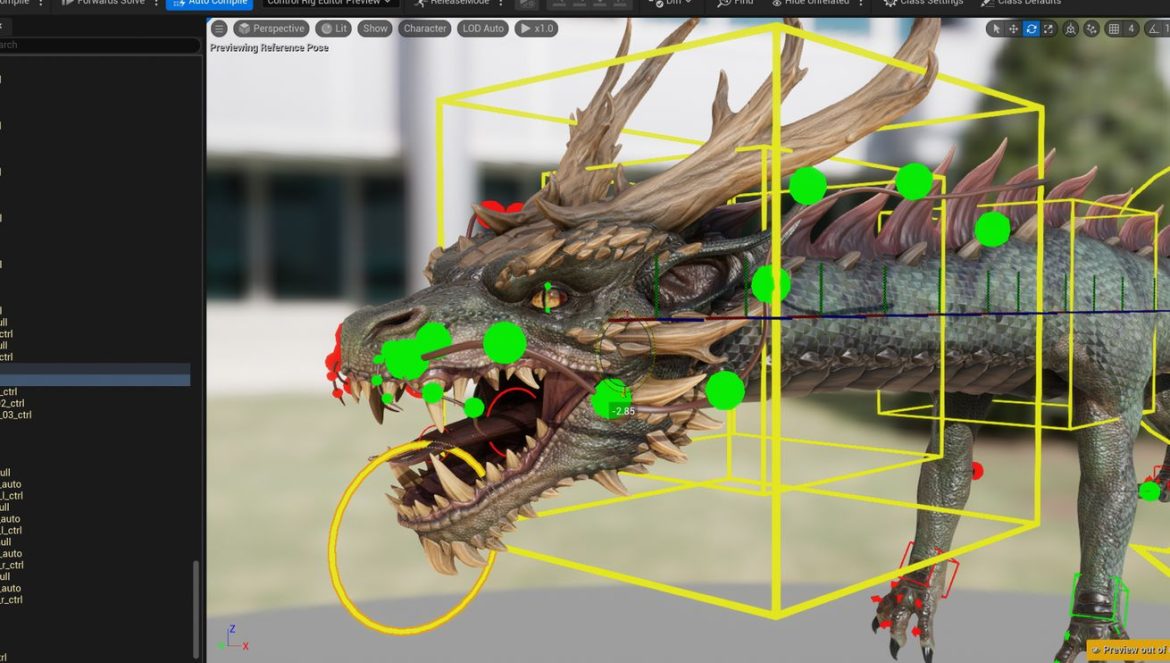1170x663 pixels.
Task: Click the XYZ axis orientation gizmo
Action: coord(236,638)
